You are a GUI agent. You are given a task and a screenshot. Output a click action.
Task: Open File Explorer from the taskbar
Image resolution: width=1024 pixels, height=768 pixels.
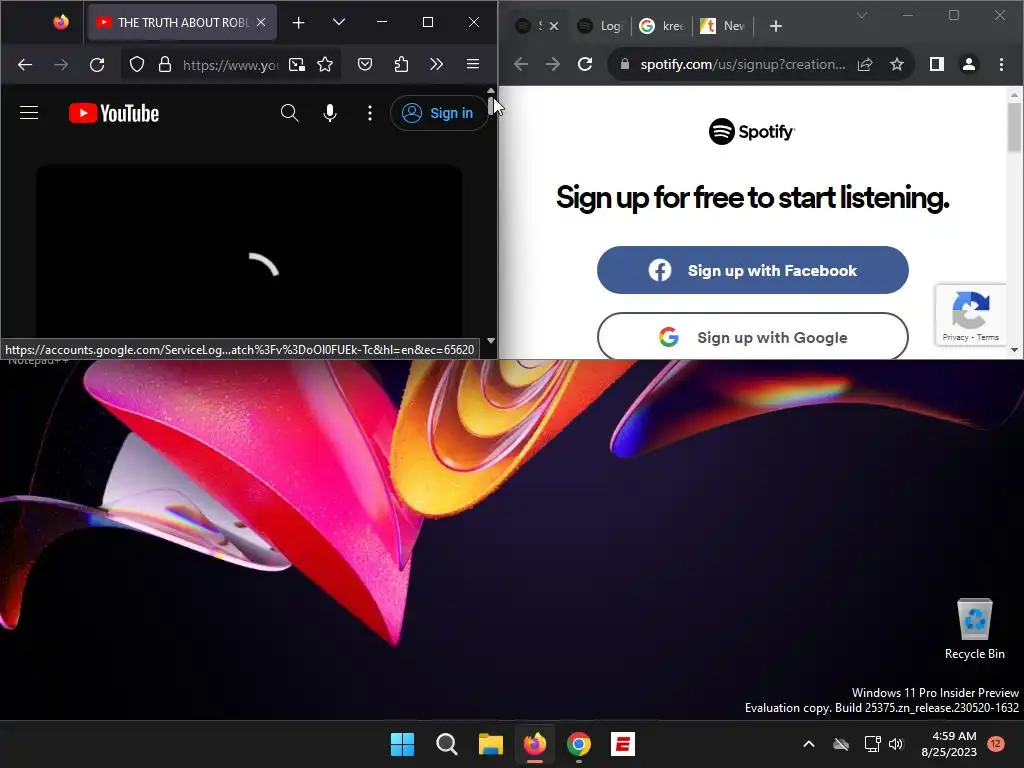(x=490, y=744)
